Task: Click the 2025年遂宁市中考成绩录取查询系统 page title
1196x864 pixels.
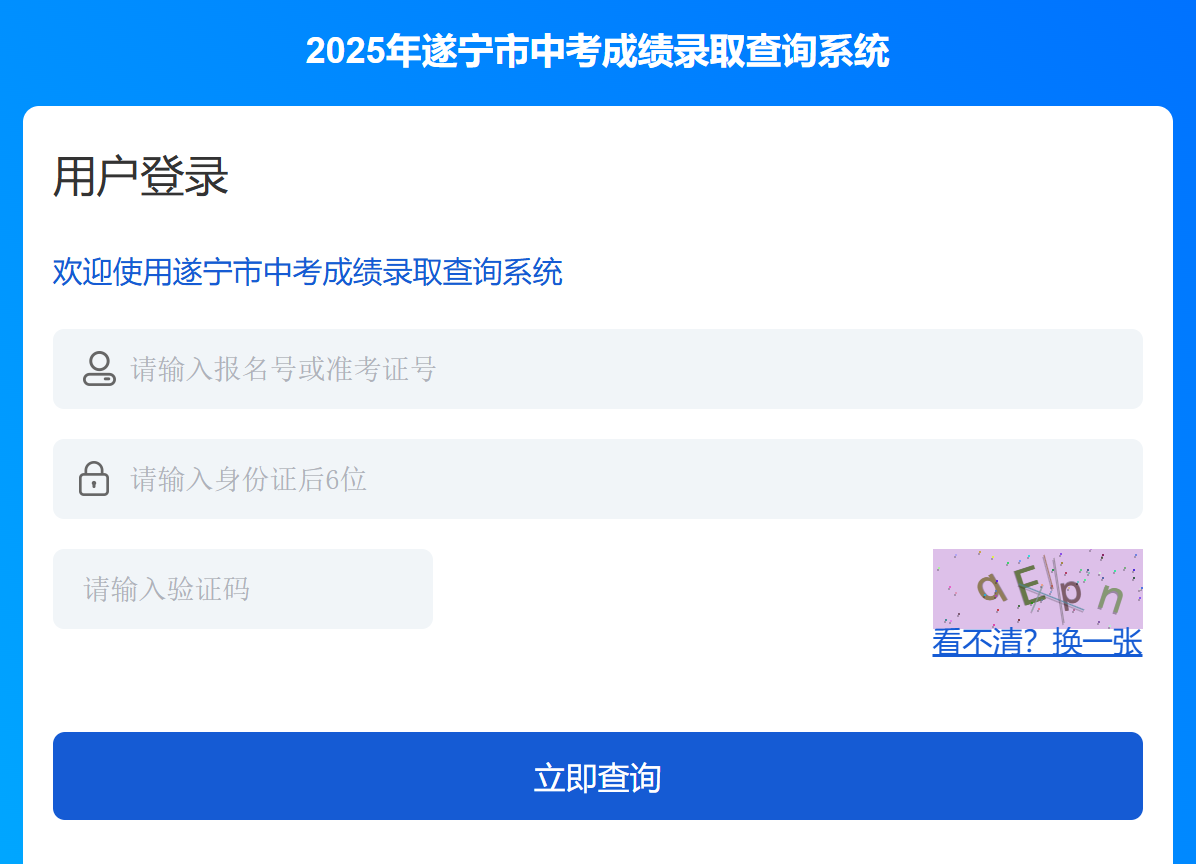Action: pyautogui.click(x=597, y=51)
